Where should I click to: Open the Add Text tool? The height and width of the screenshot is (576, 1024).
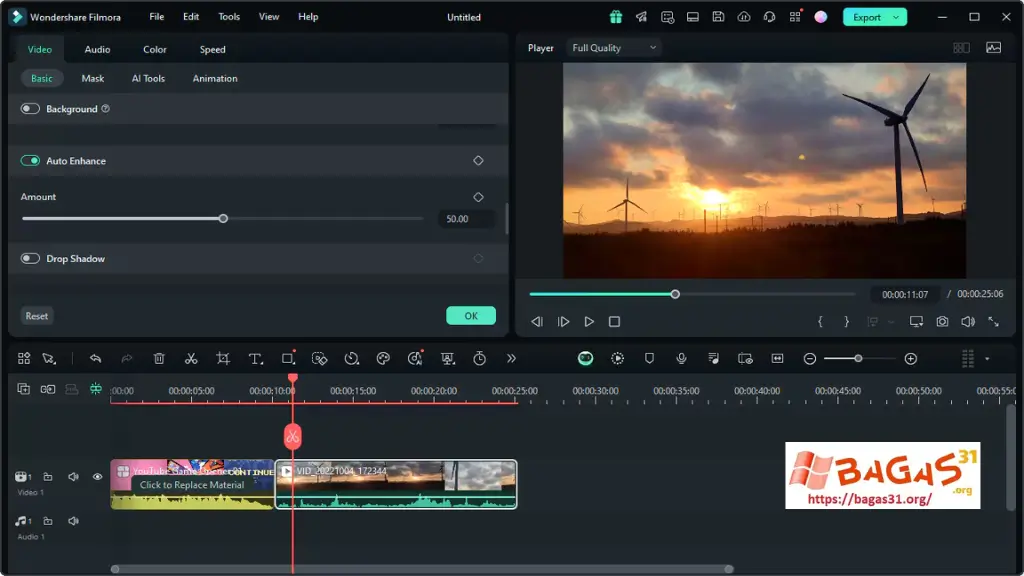click(x=256, y=358)
